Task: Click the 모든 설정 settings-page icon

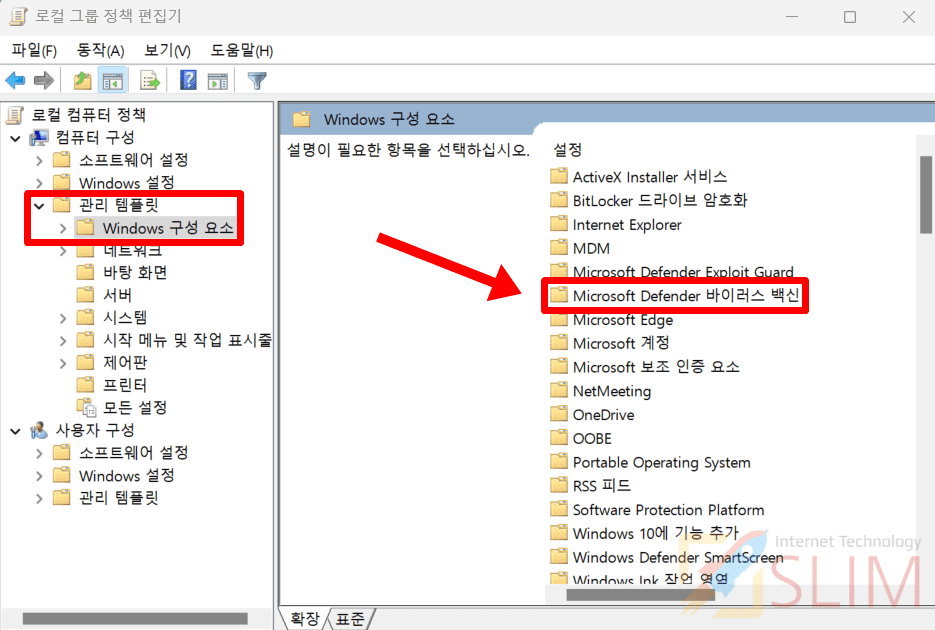Action: (x=86, y=407)
